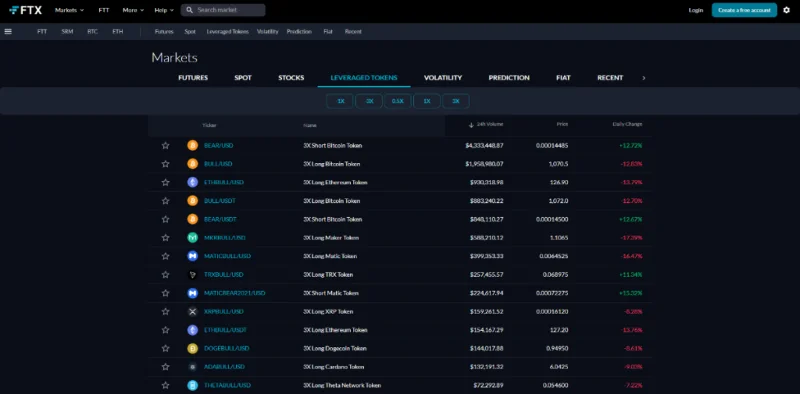The width and height of the screenshot is (800, 394).
Task: Click the Bitcoin icon beside BULL/USDT
Action: coord(192,201)
